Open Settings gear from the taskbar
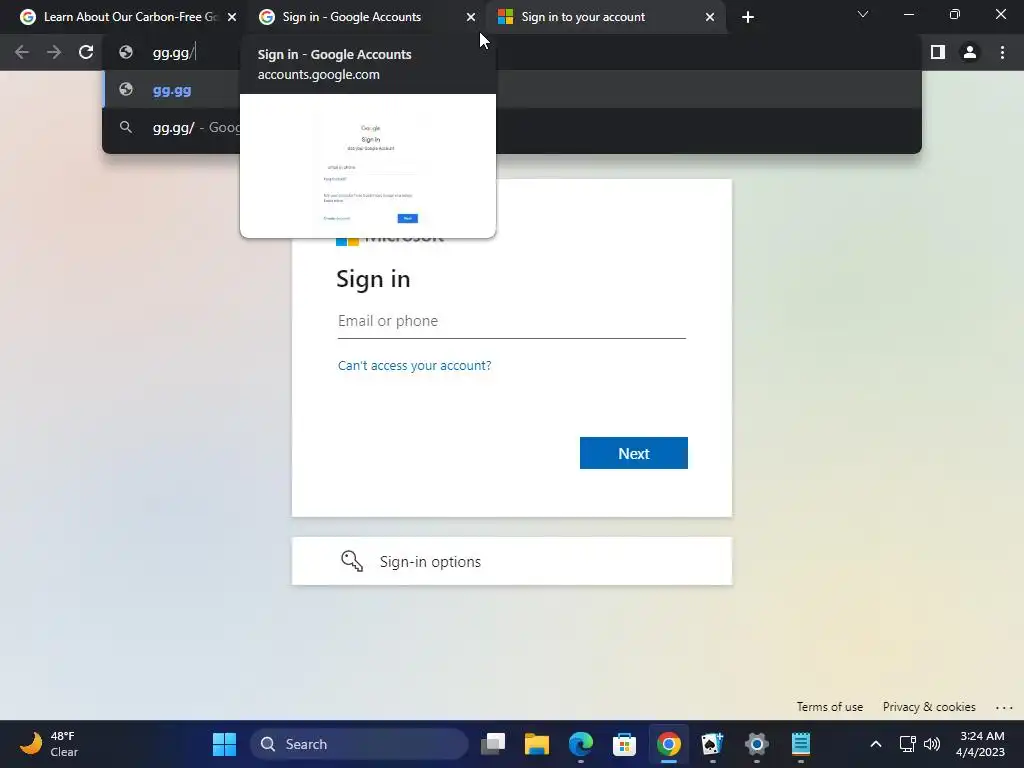 point(756,744)
